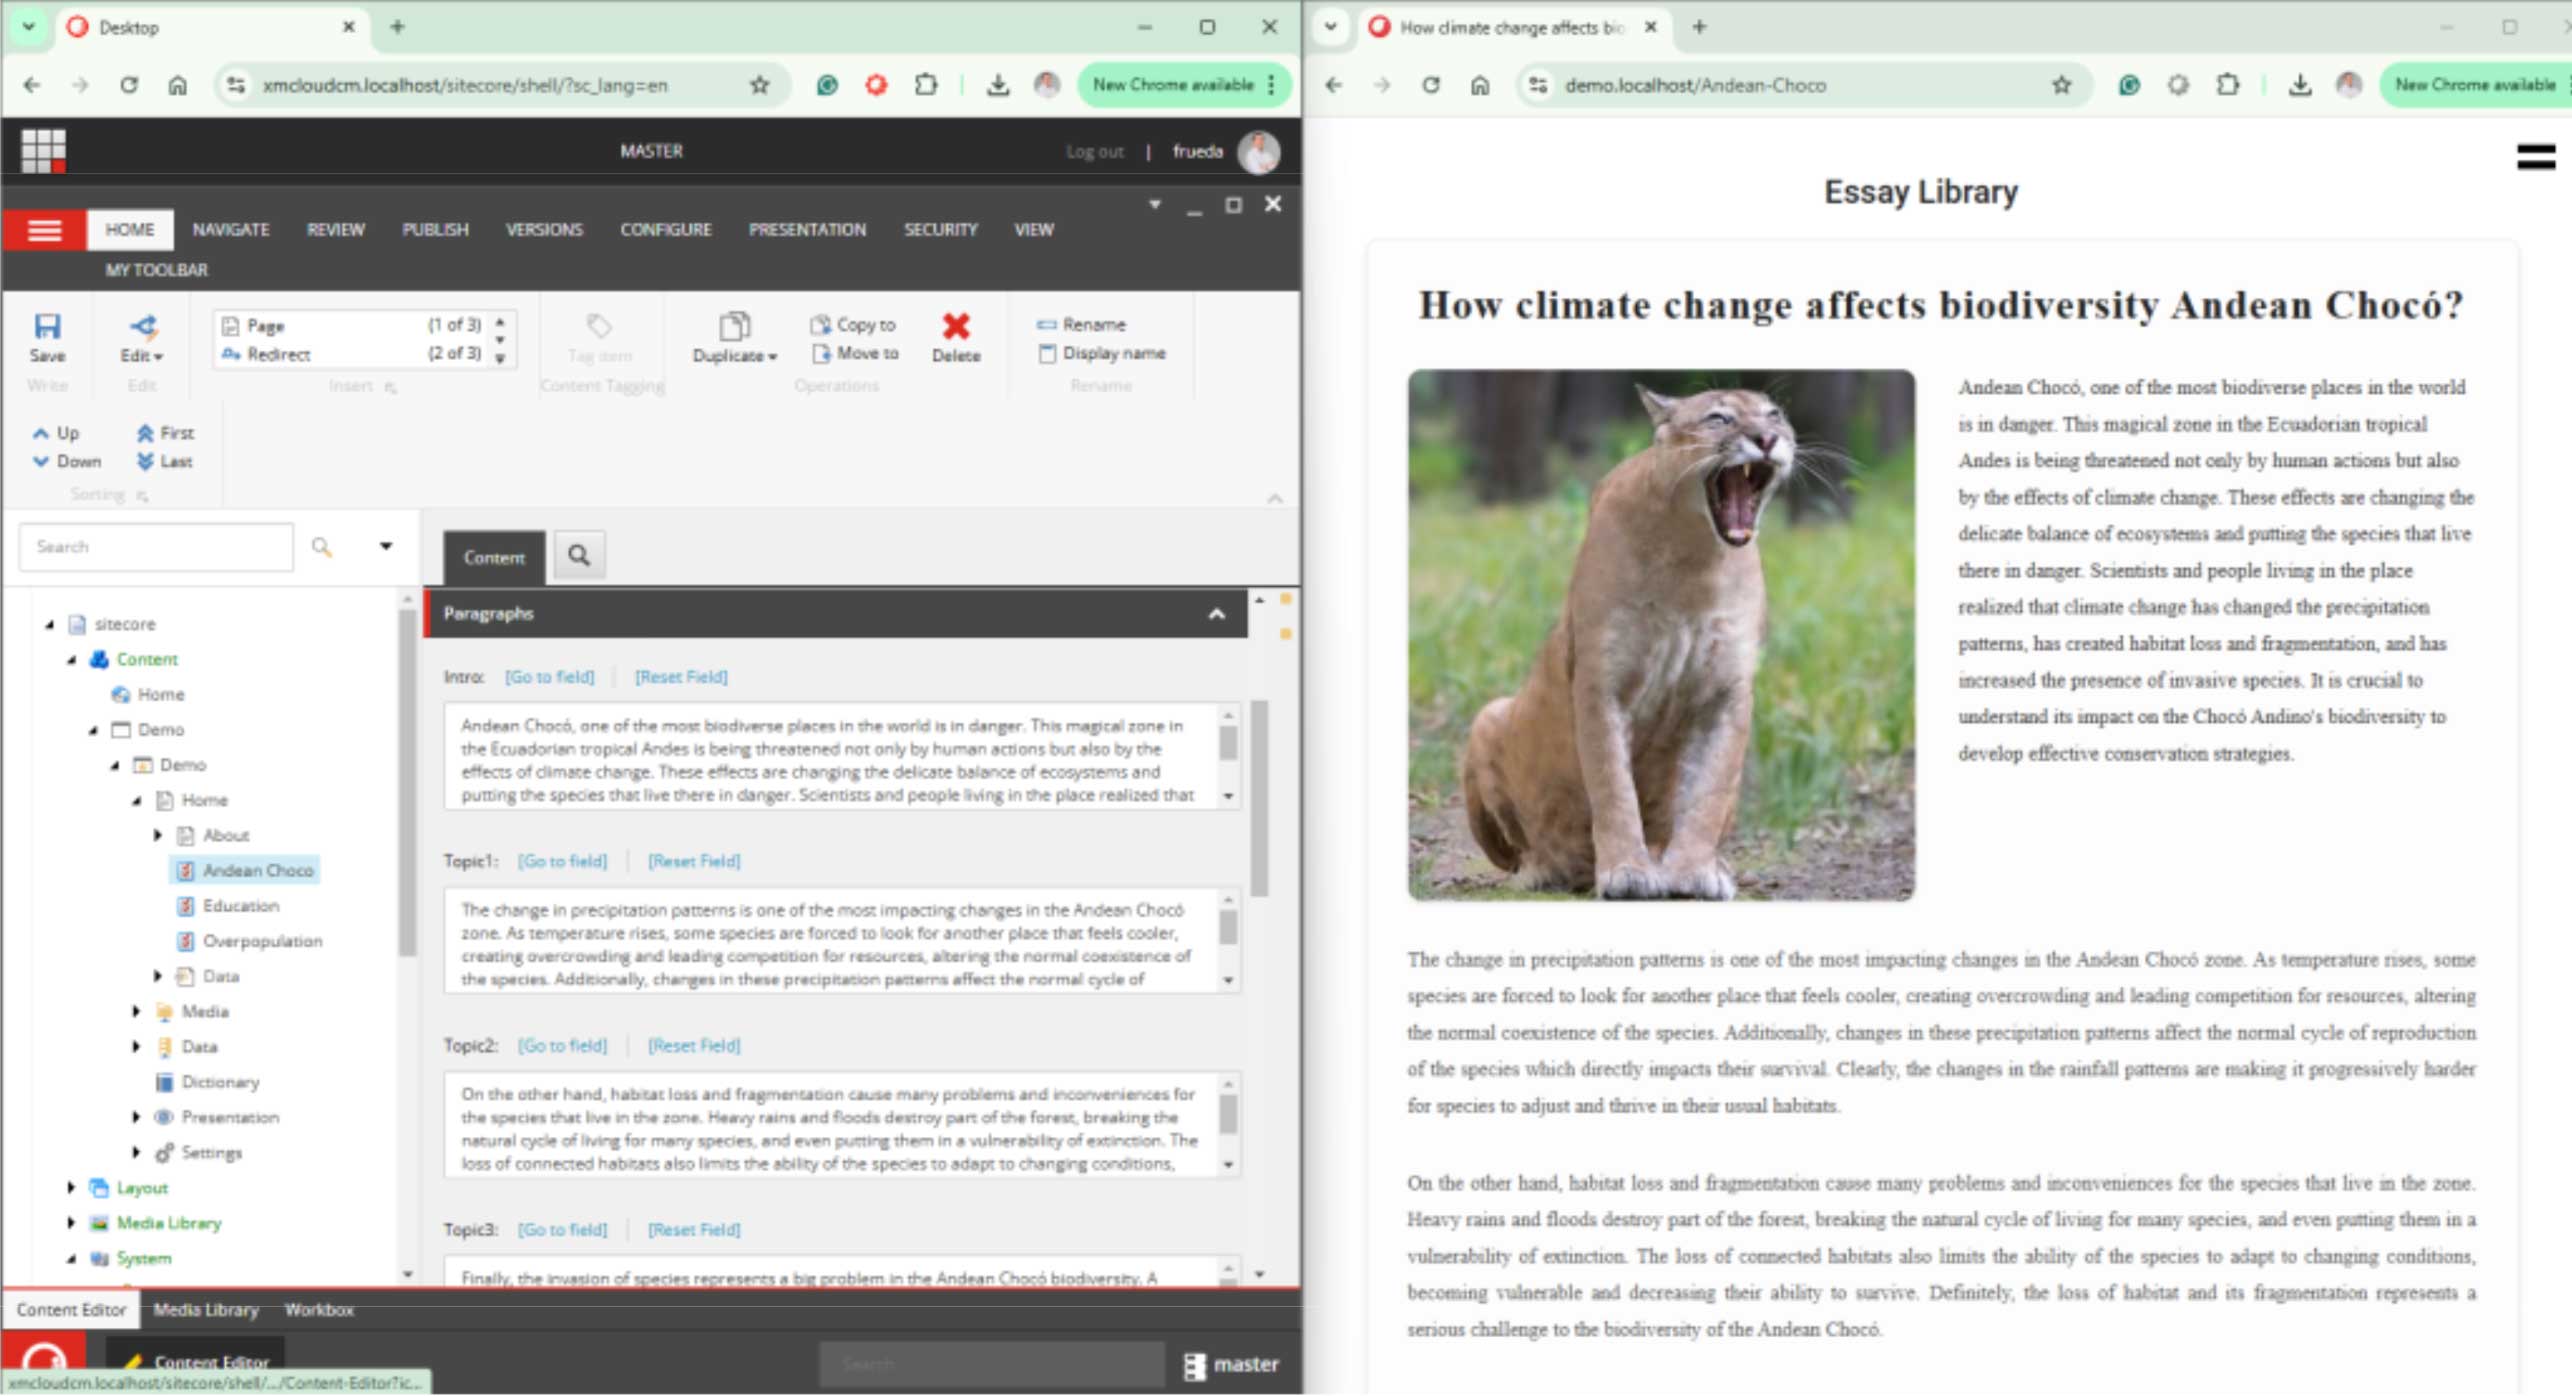2572x1396 pixels.
Task: Expand the Presentation tree node
Action: point(136,1117)
